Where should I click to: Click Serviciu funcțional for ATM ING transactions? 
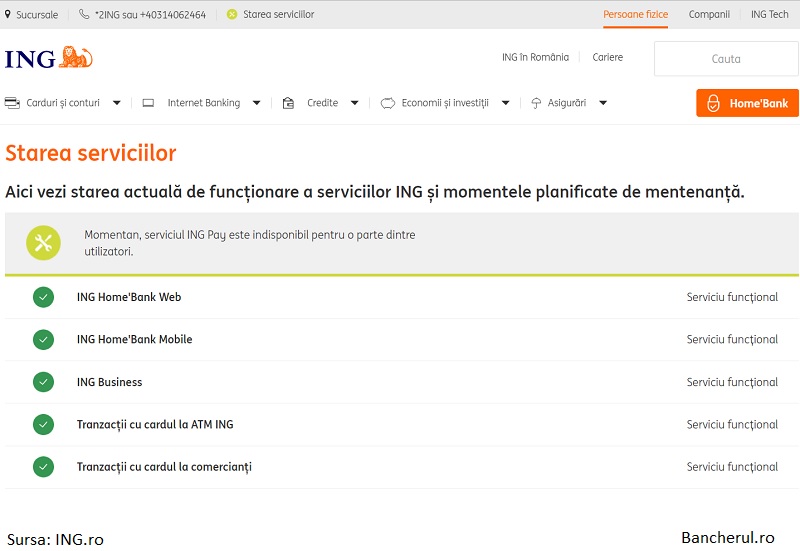pyautogui.click(x=732, y=424)
